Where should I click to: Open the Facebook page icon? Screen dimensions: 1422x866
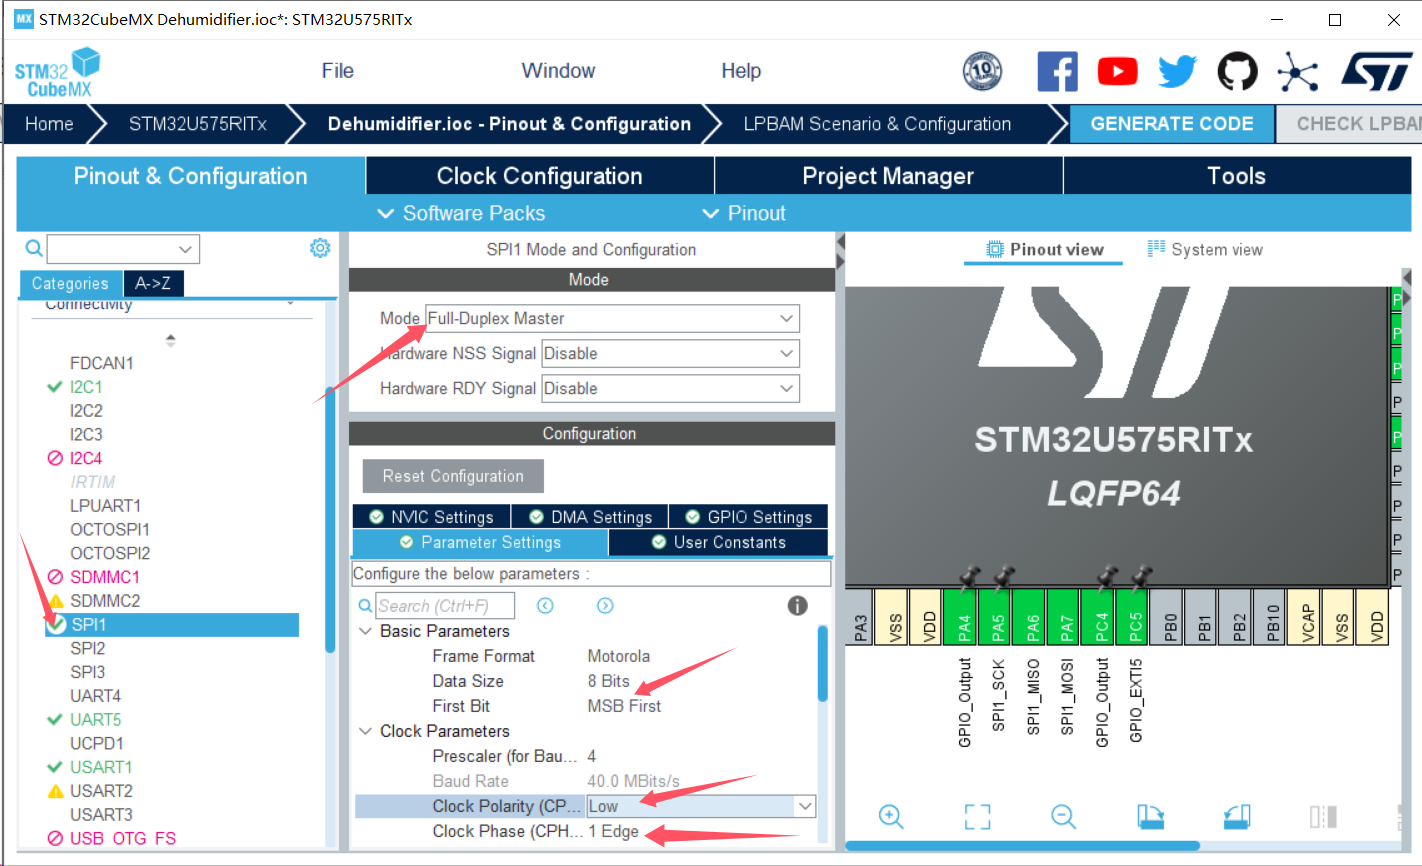1057,71
